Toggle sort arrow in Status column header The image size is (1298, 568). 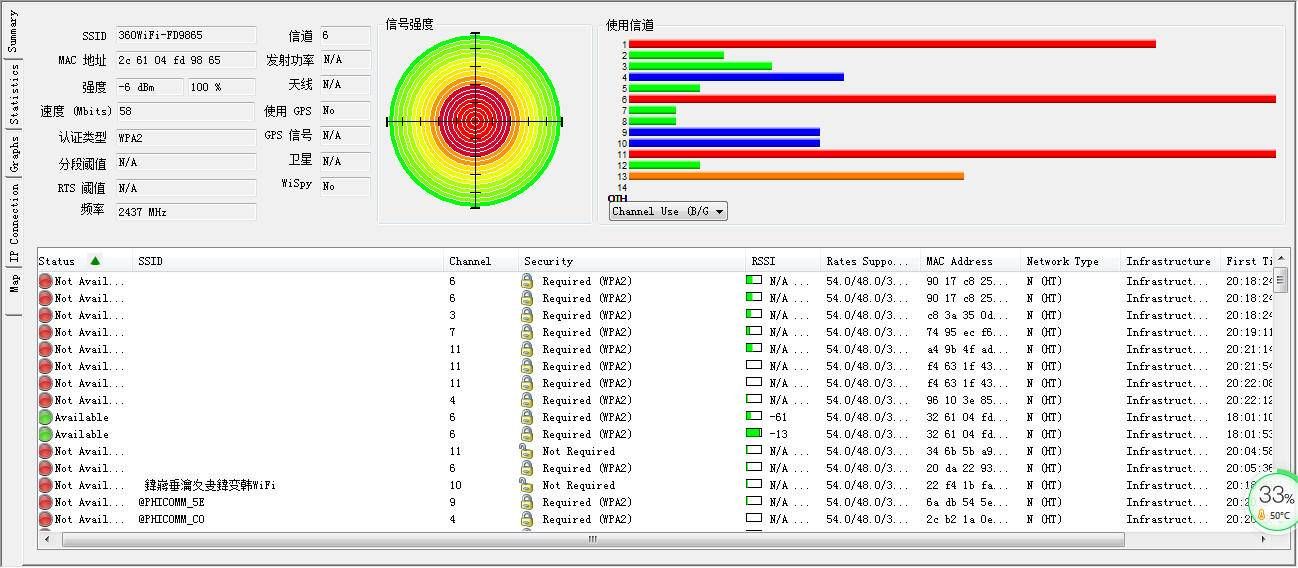click(x=95, y=261)
